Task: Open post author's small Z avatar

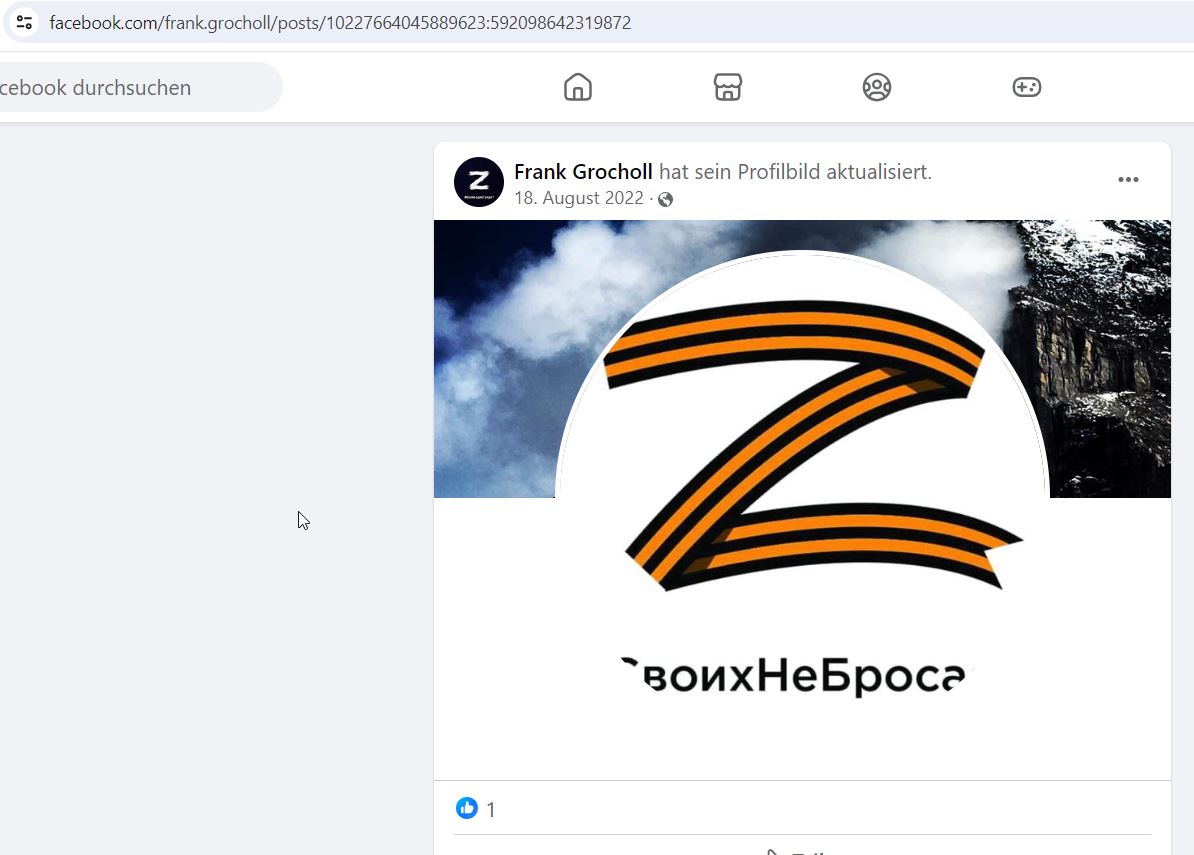Action: (x=479, y=182)
